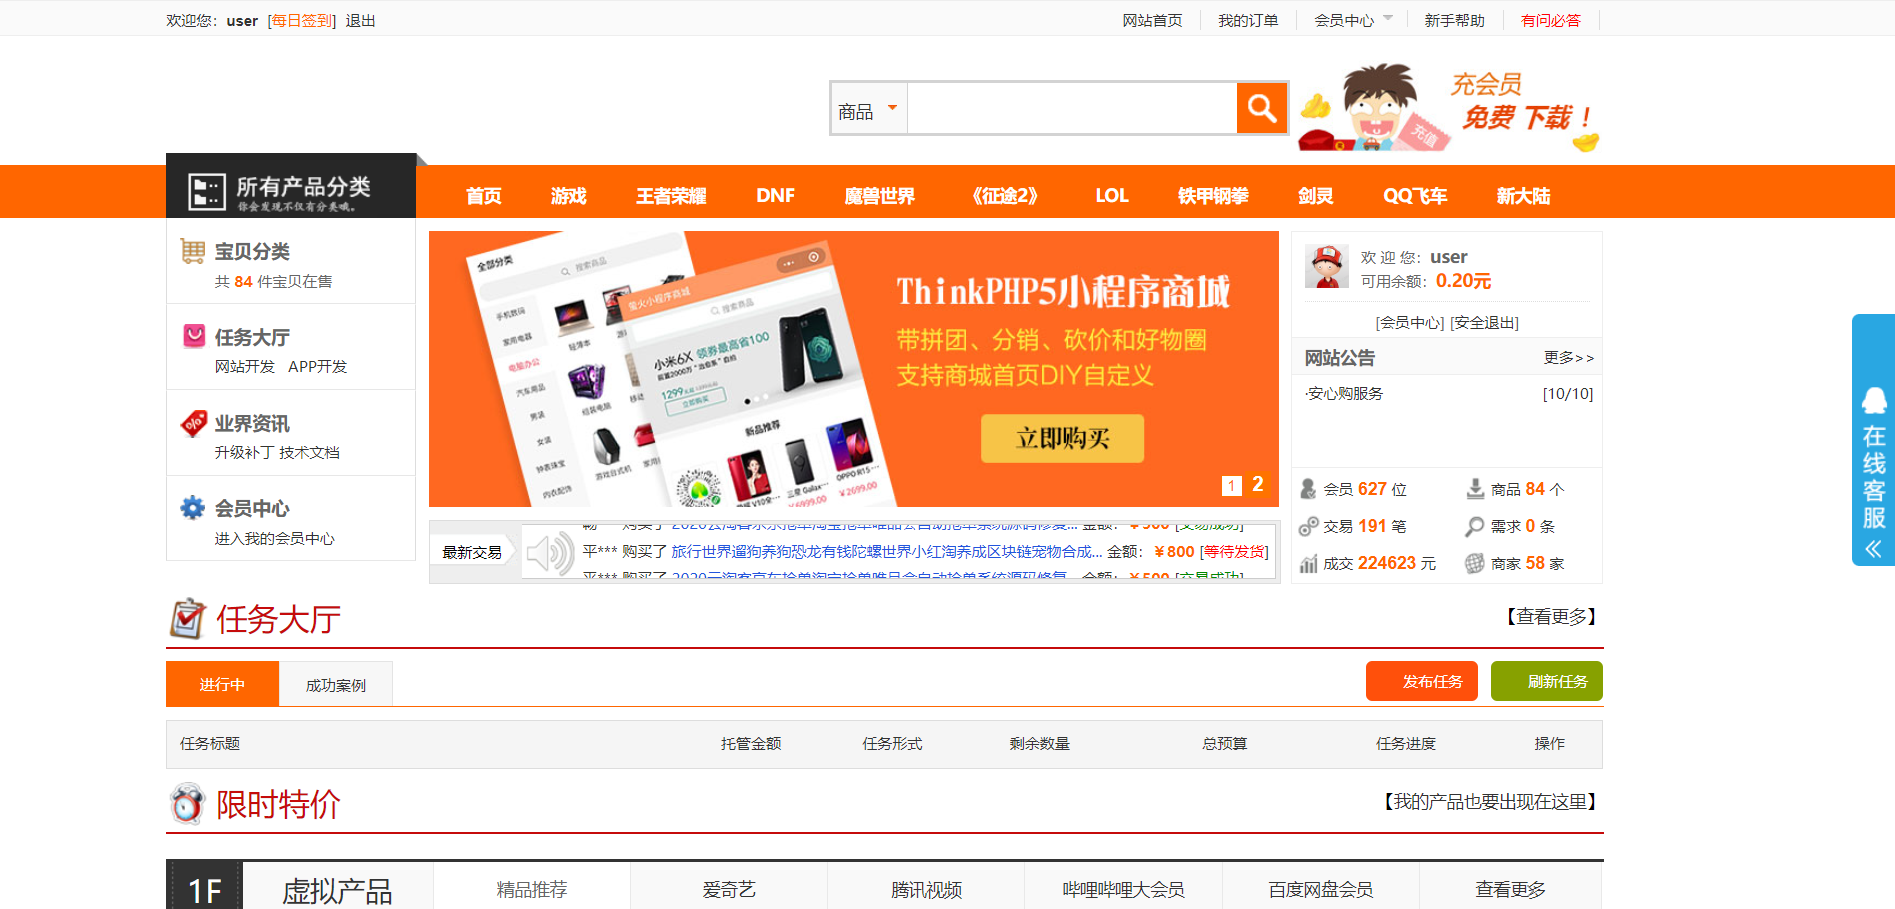
Task: Open 更多>> for 网站公告
Action: 1568,358
